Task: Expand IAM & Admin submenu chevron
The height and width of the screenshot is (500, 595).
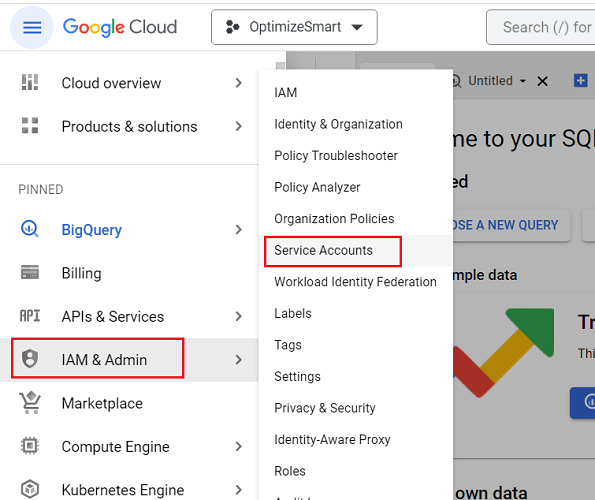Action: (238, 360)
